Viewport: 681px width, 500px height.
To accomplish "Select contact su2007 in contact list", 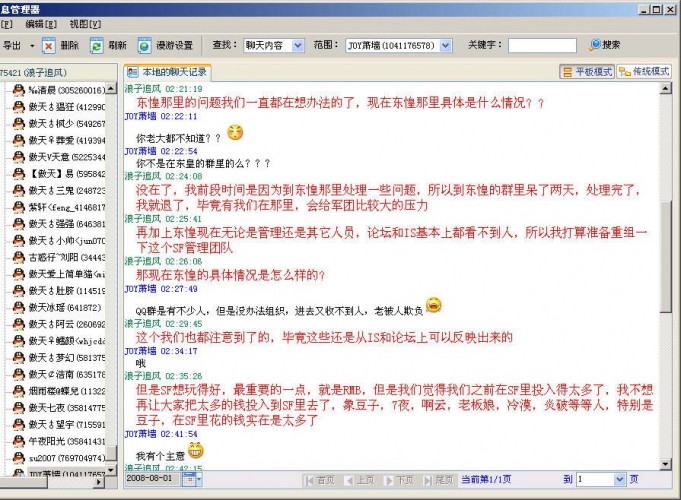I will pyautogui.click(x=58, y=457).
